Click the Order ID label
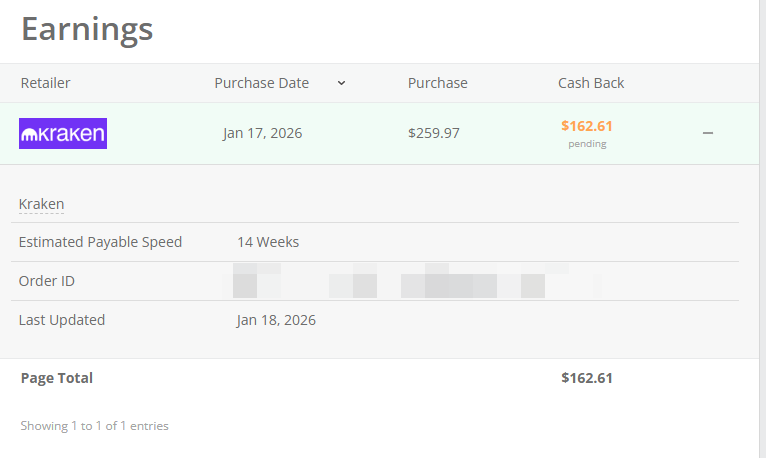766x458 pixels. (47, 281)
